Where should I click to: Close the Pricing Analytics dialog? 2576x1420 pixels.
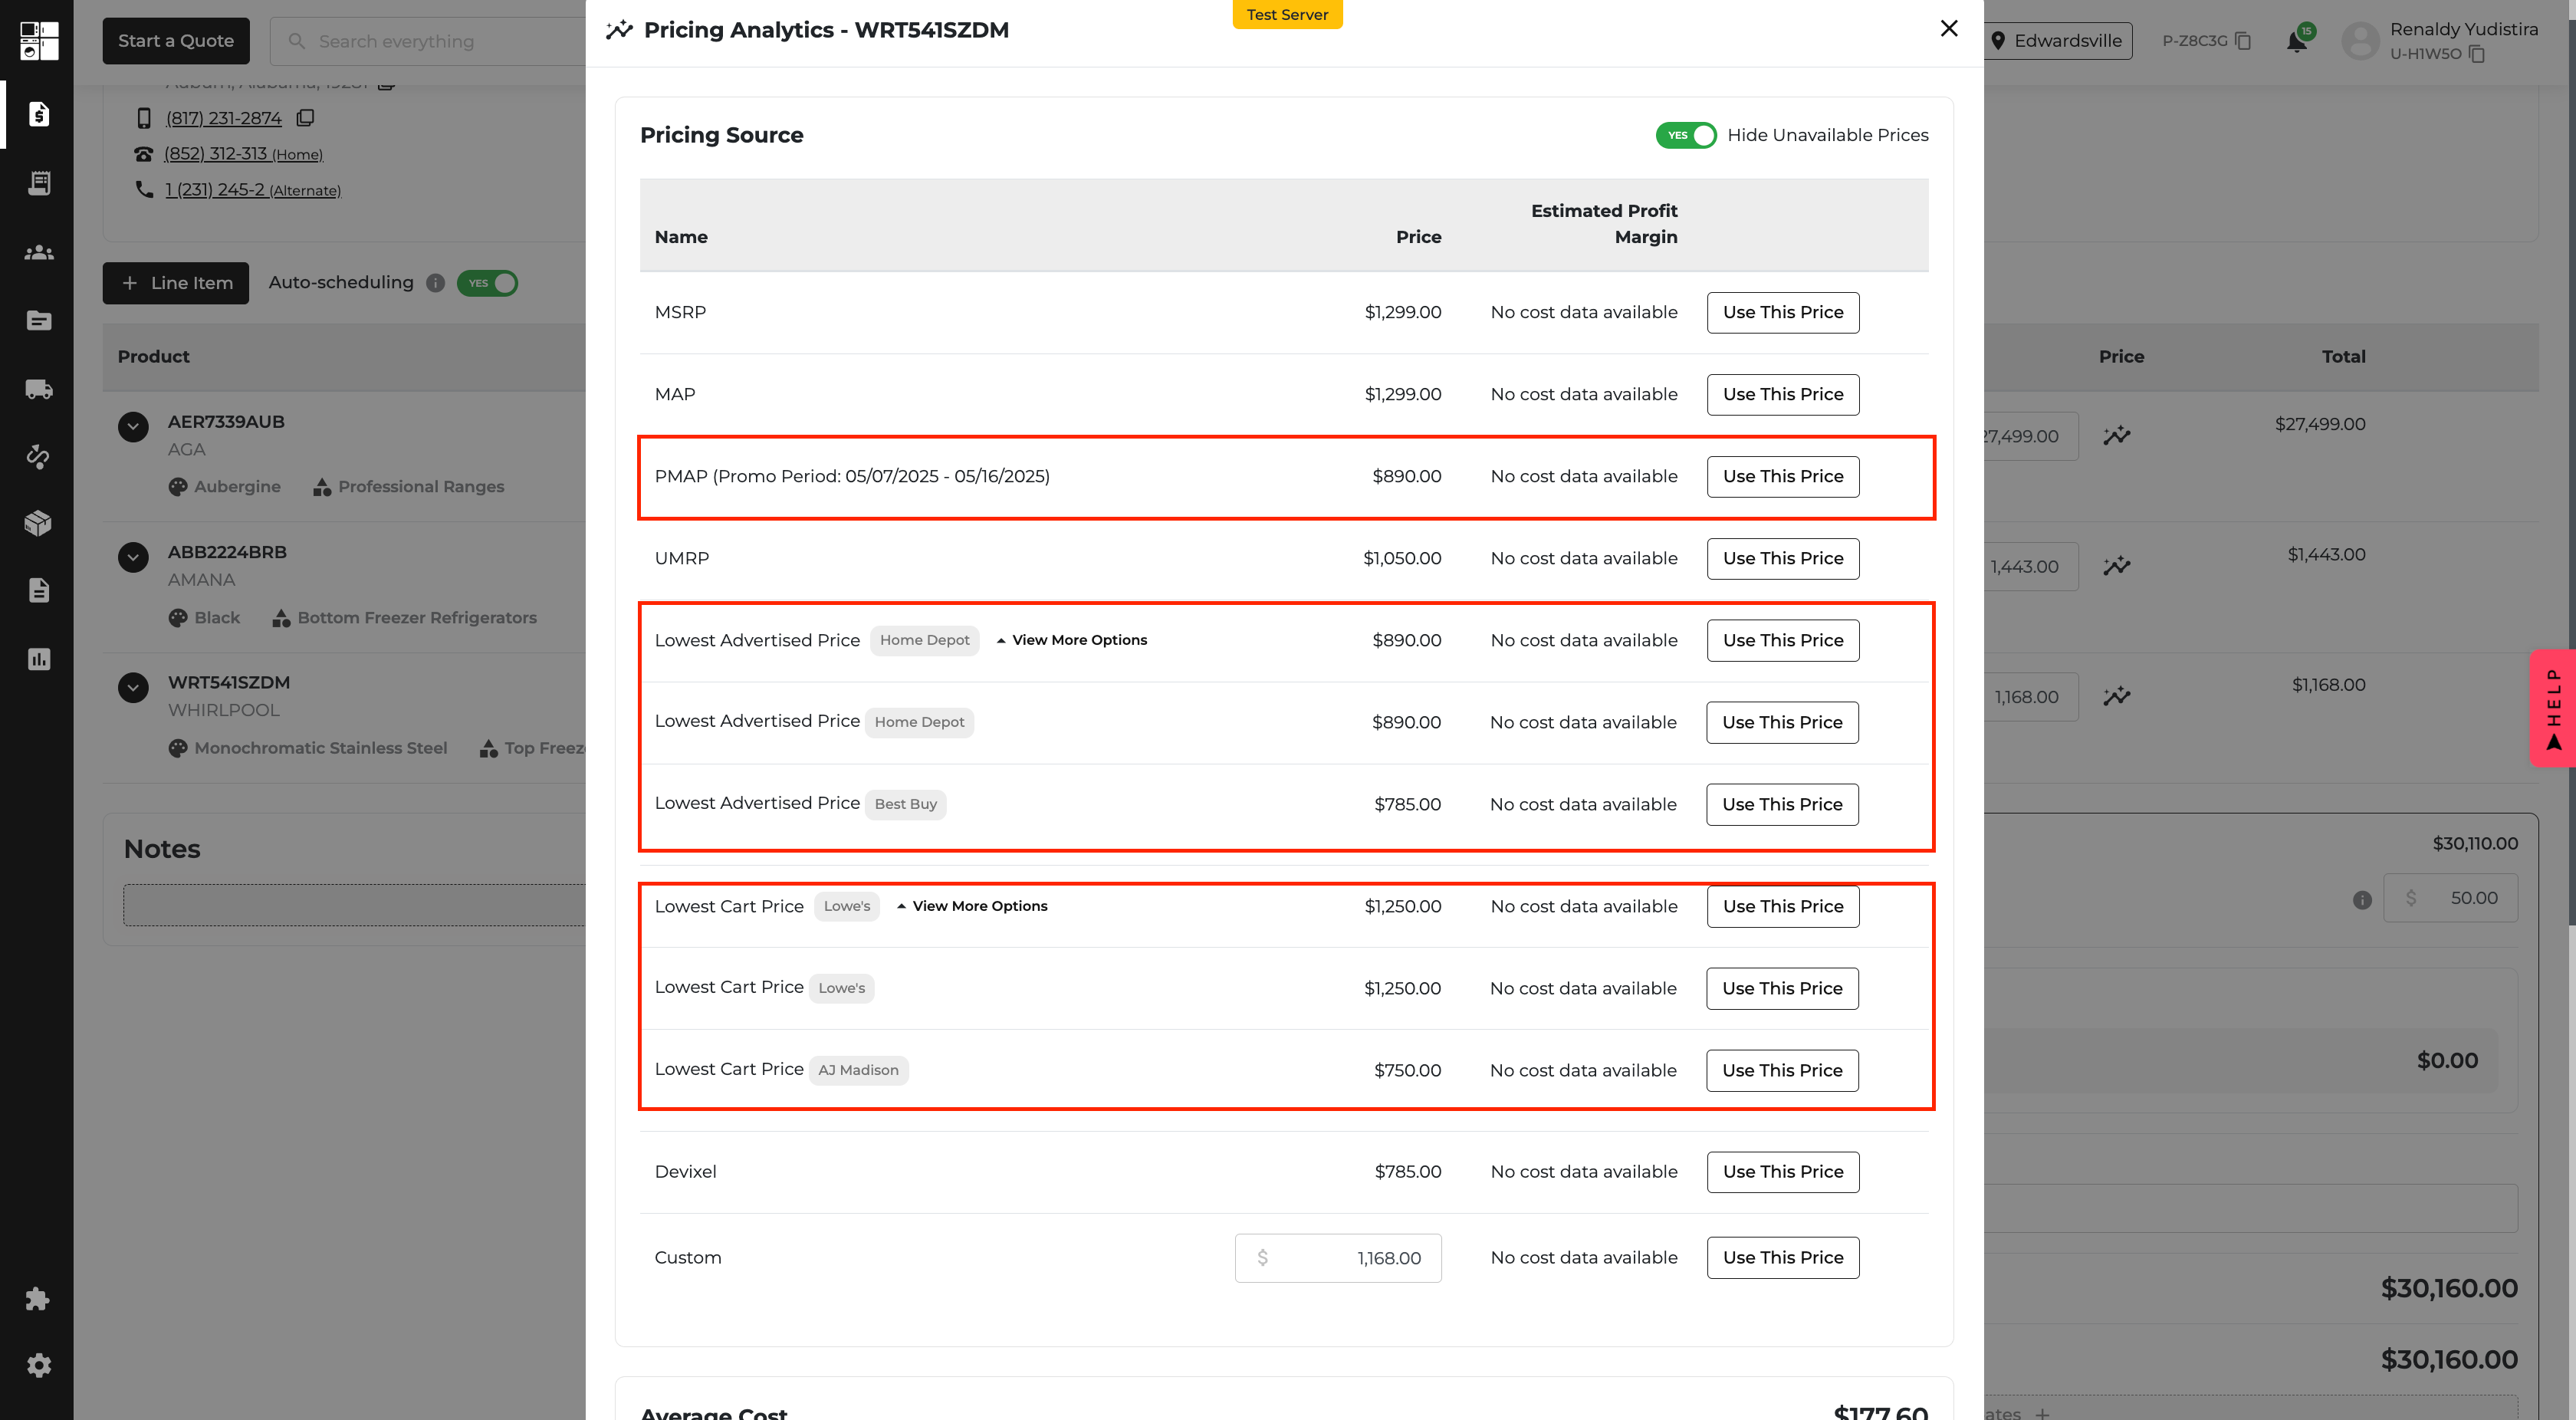[1949, 29]
